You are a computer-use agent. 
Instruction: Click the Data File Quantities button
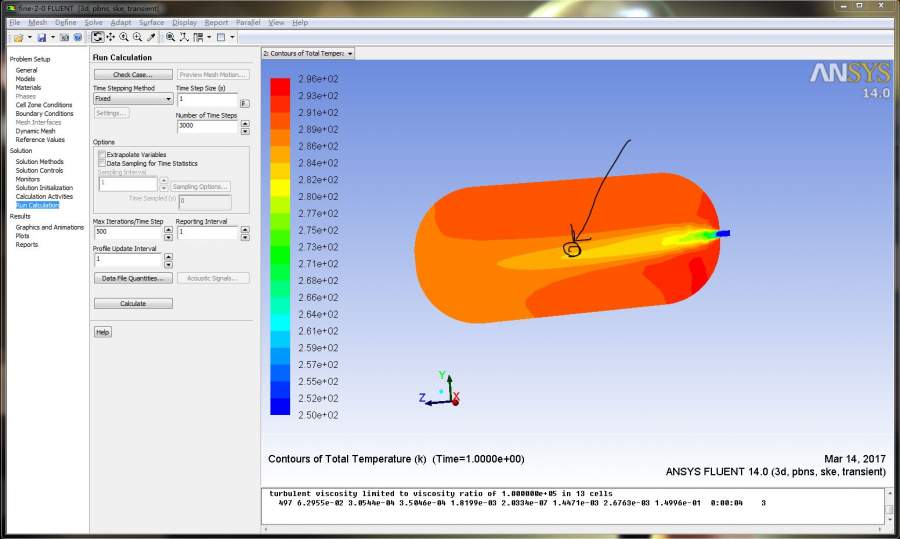click(x=133, y=278)
